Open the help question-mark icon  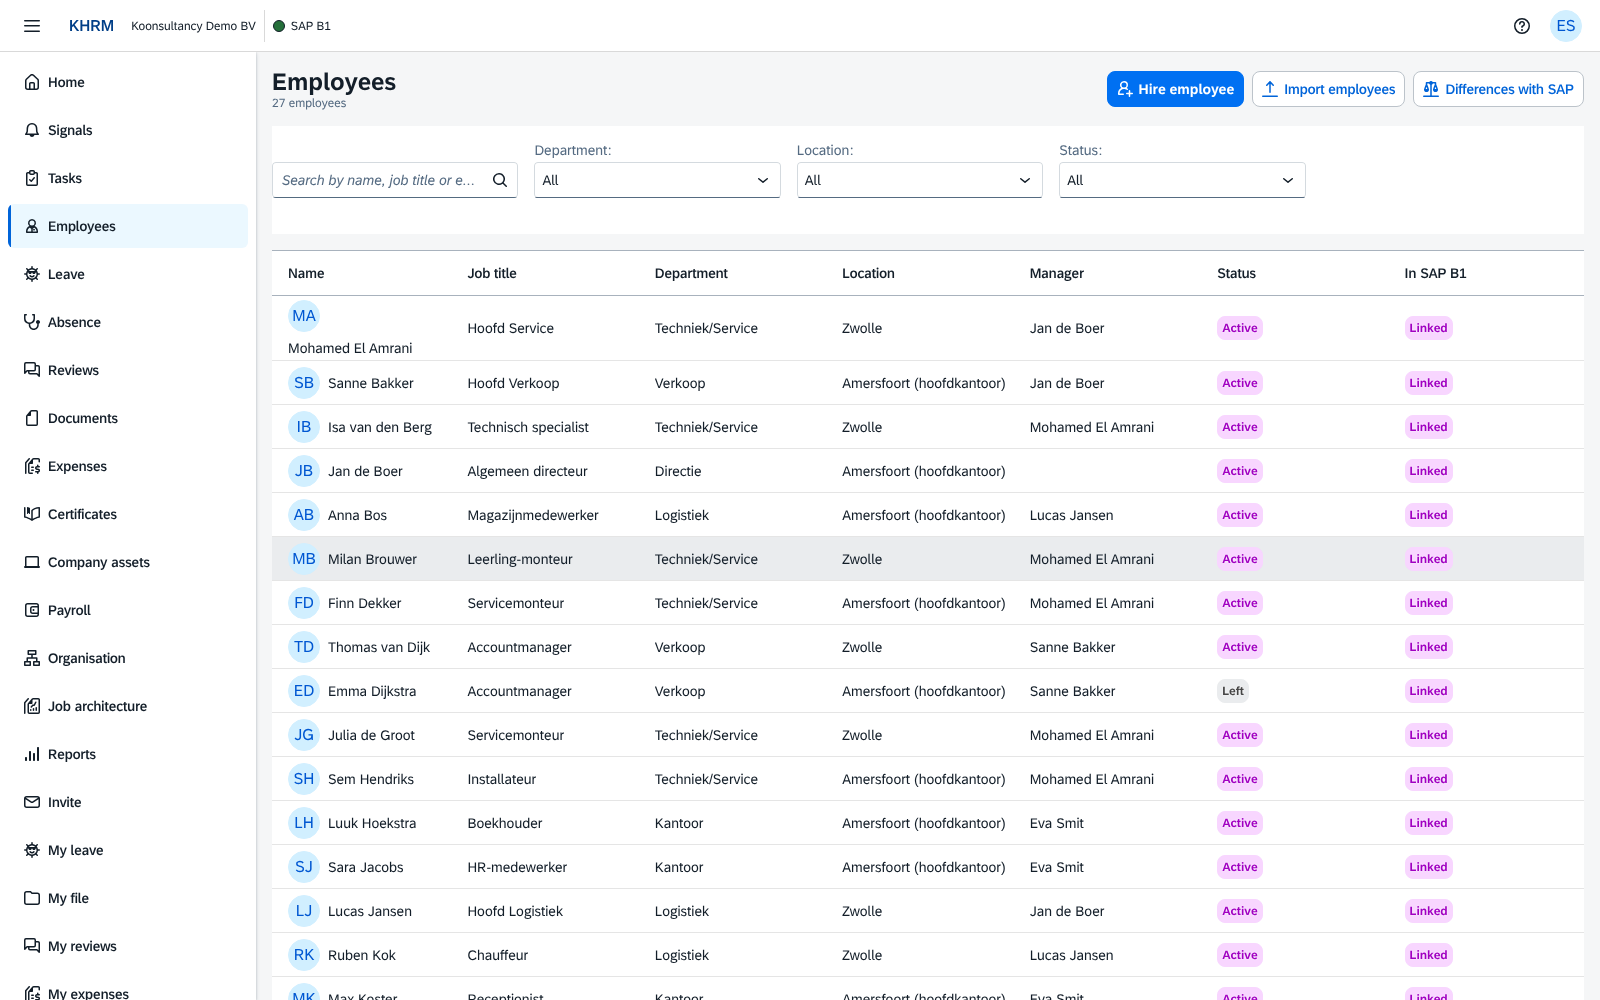pyautogui.click(x=1522, y=26)
